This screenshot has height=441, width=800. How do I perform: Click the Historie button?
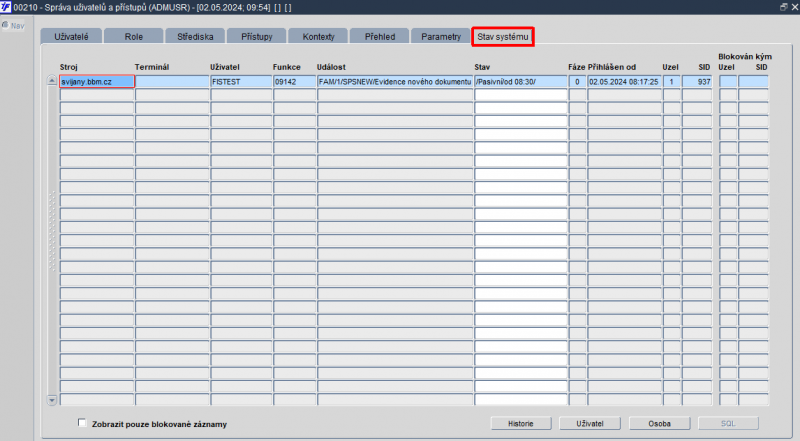(521, 424)
